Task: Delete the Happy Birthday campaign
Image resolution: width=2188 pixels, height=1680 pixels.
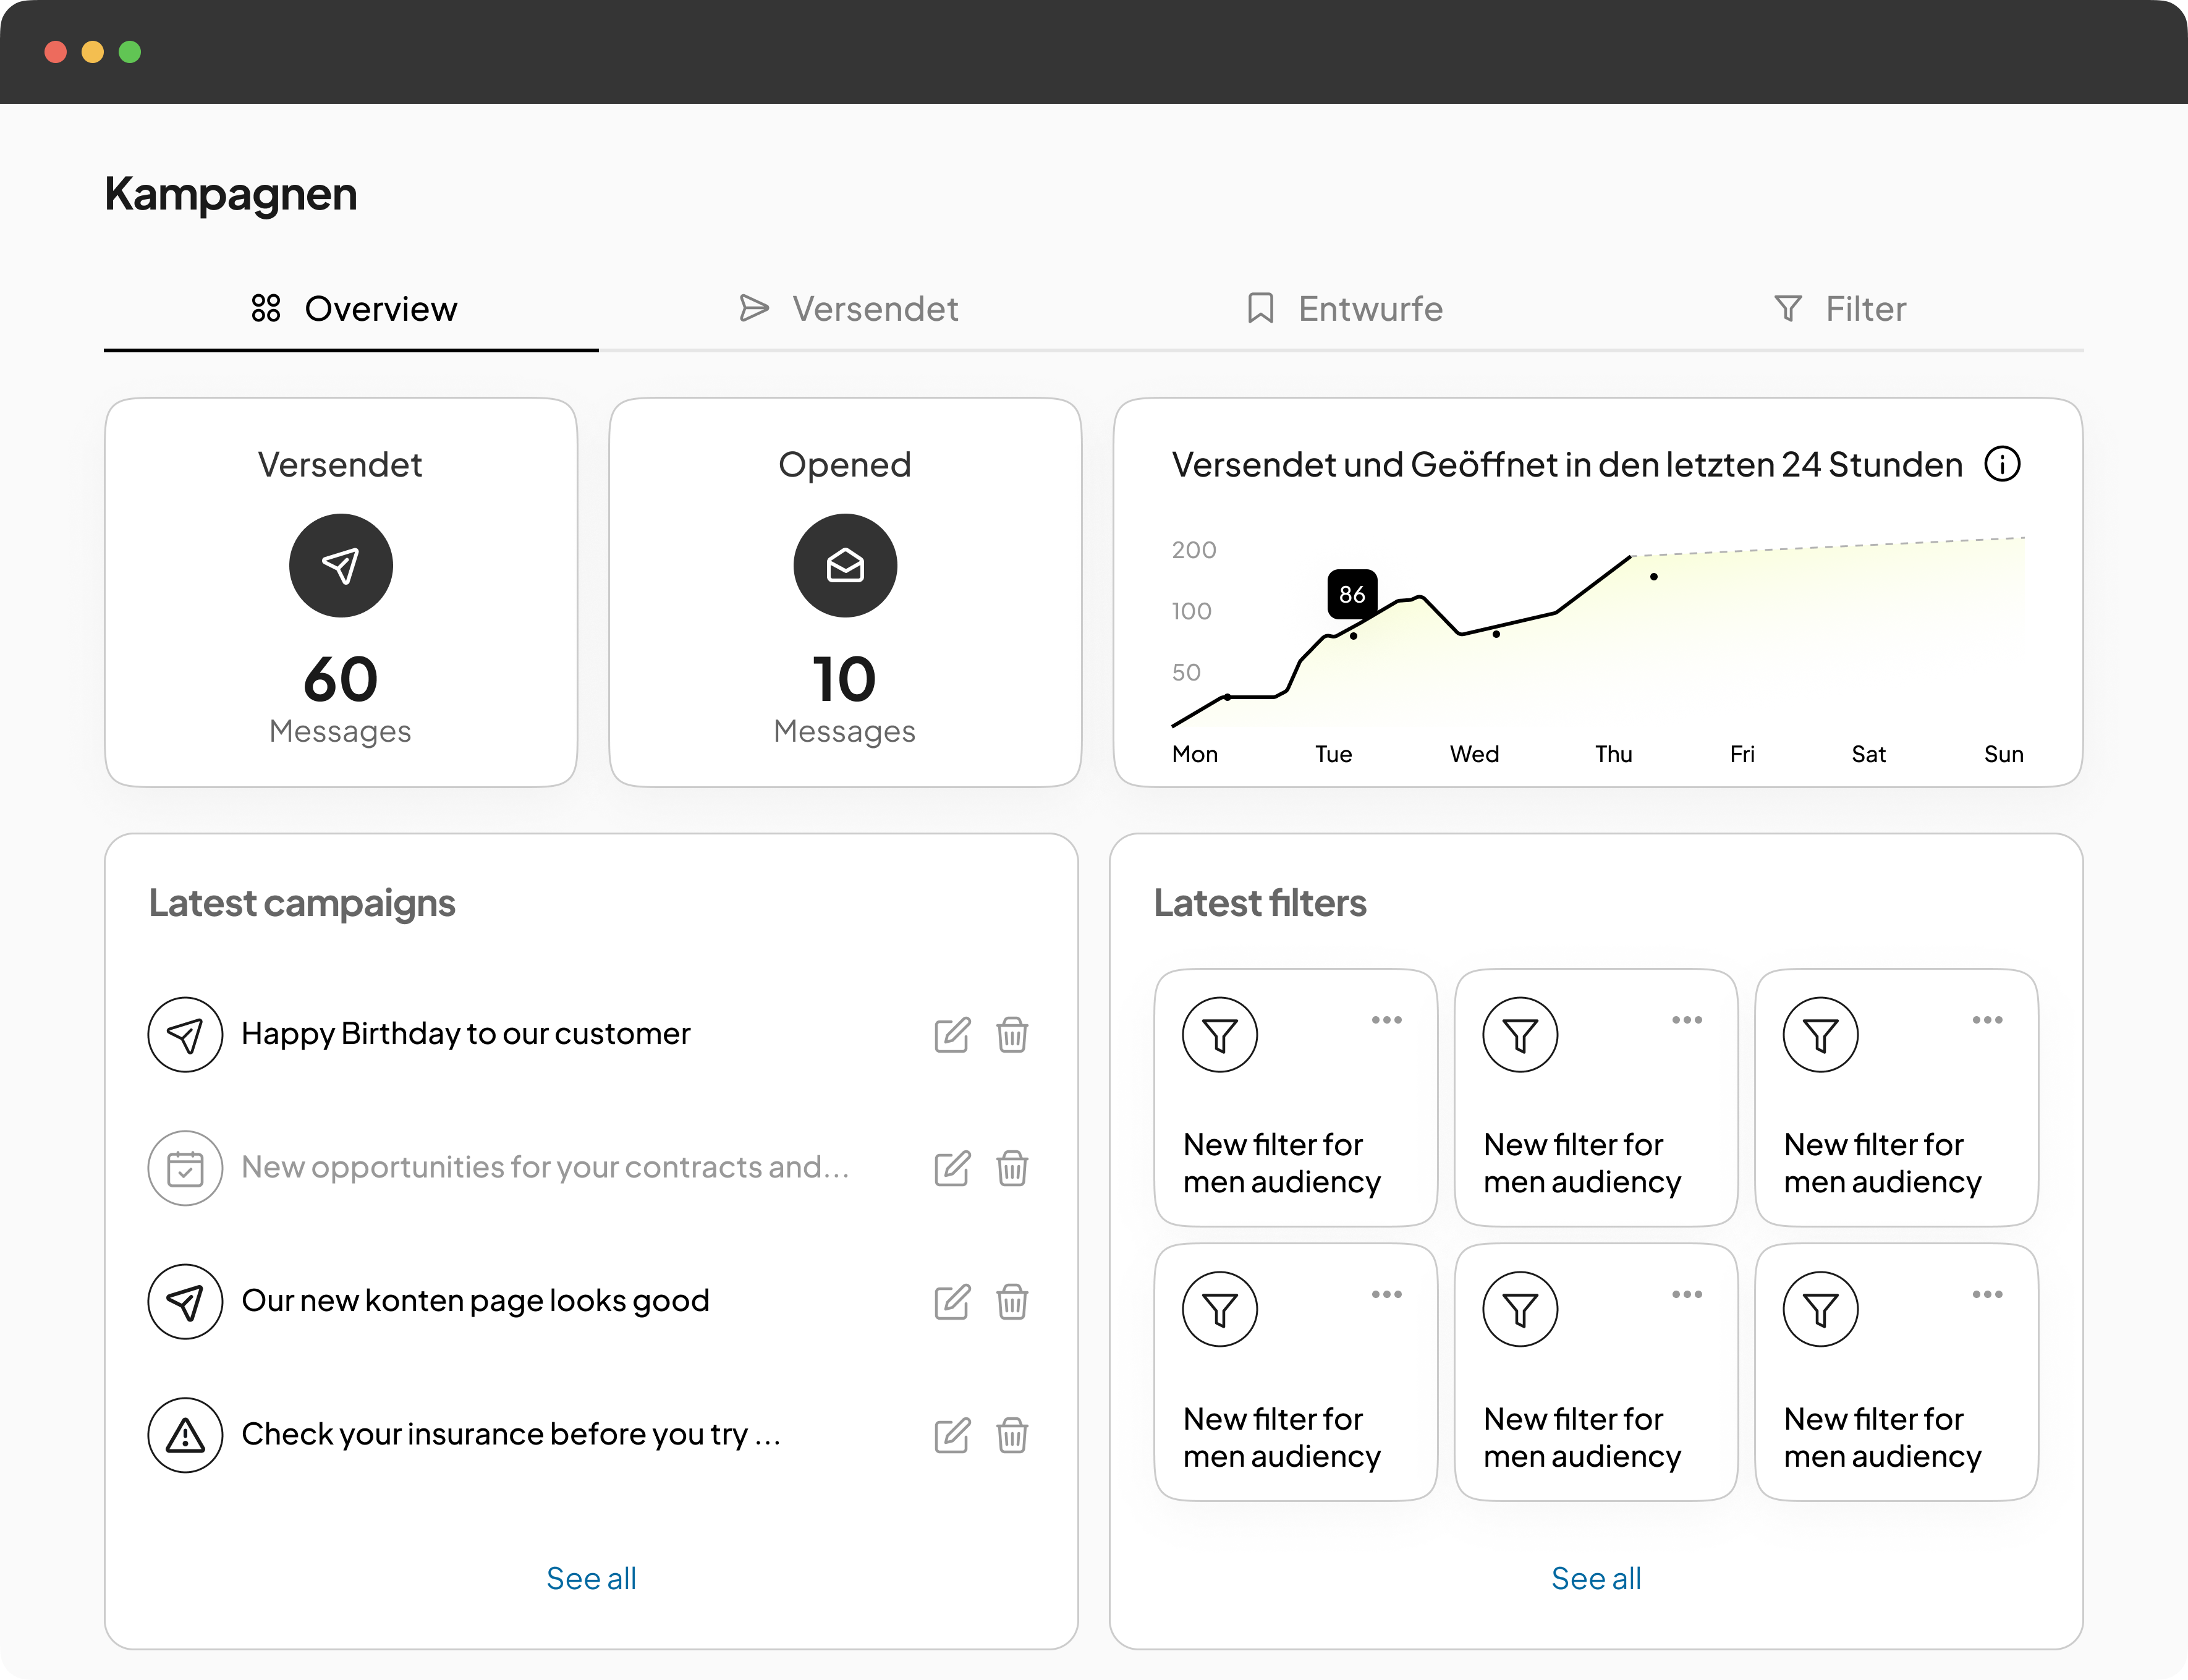Action: [x=1012, y=1034]
